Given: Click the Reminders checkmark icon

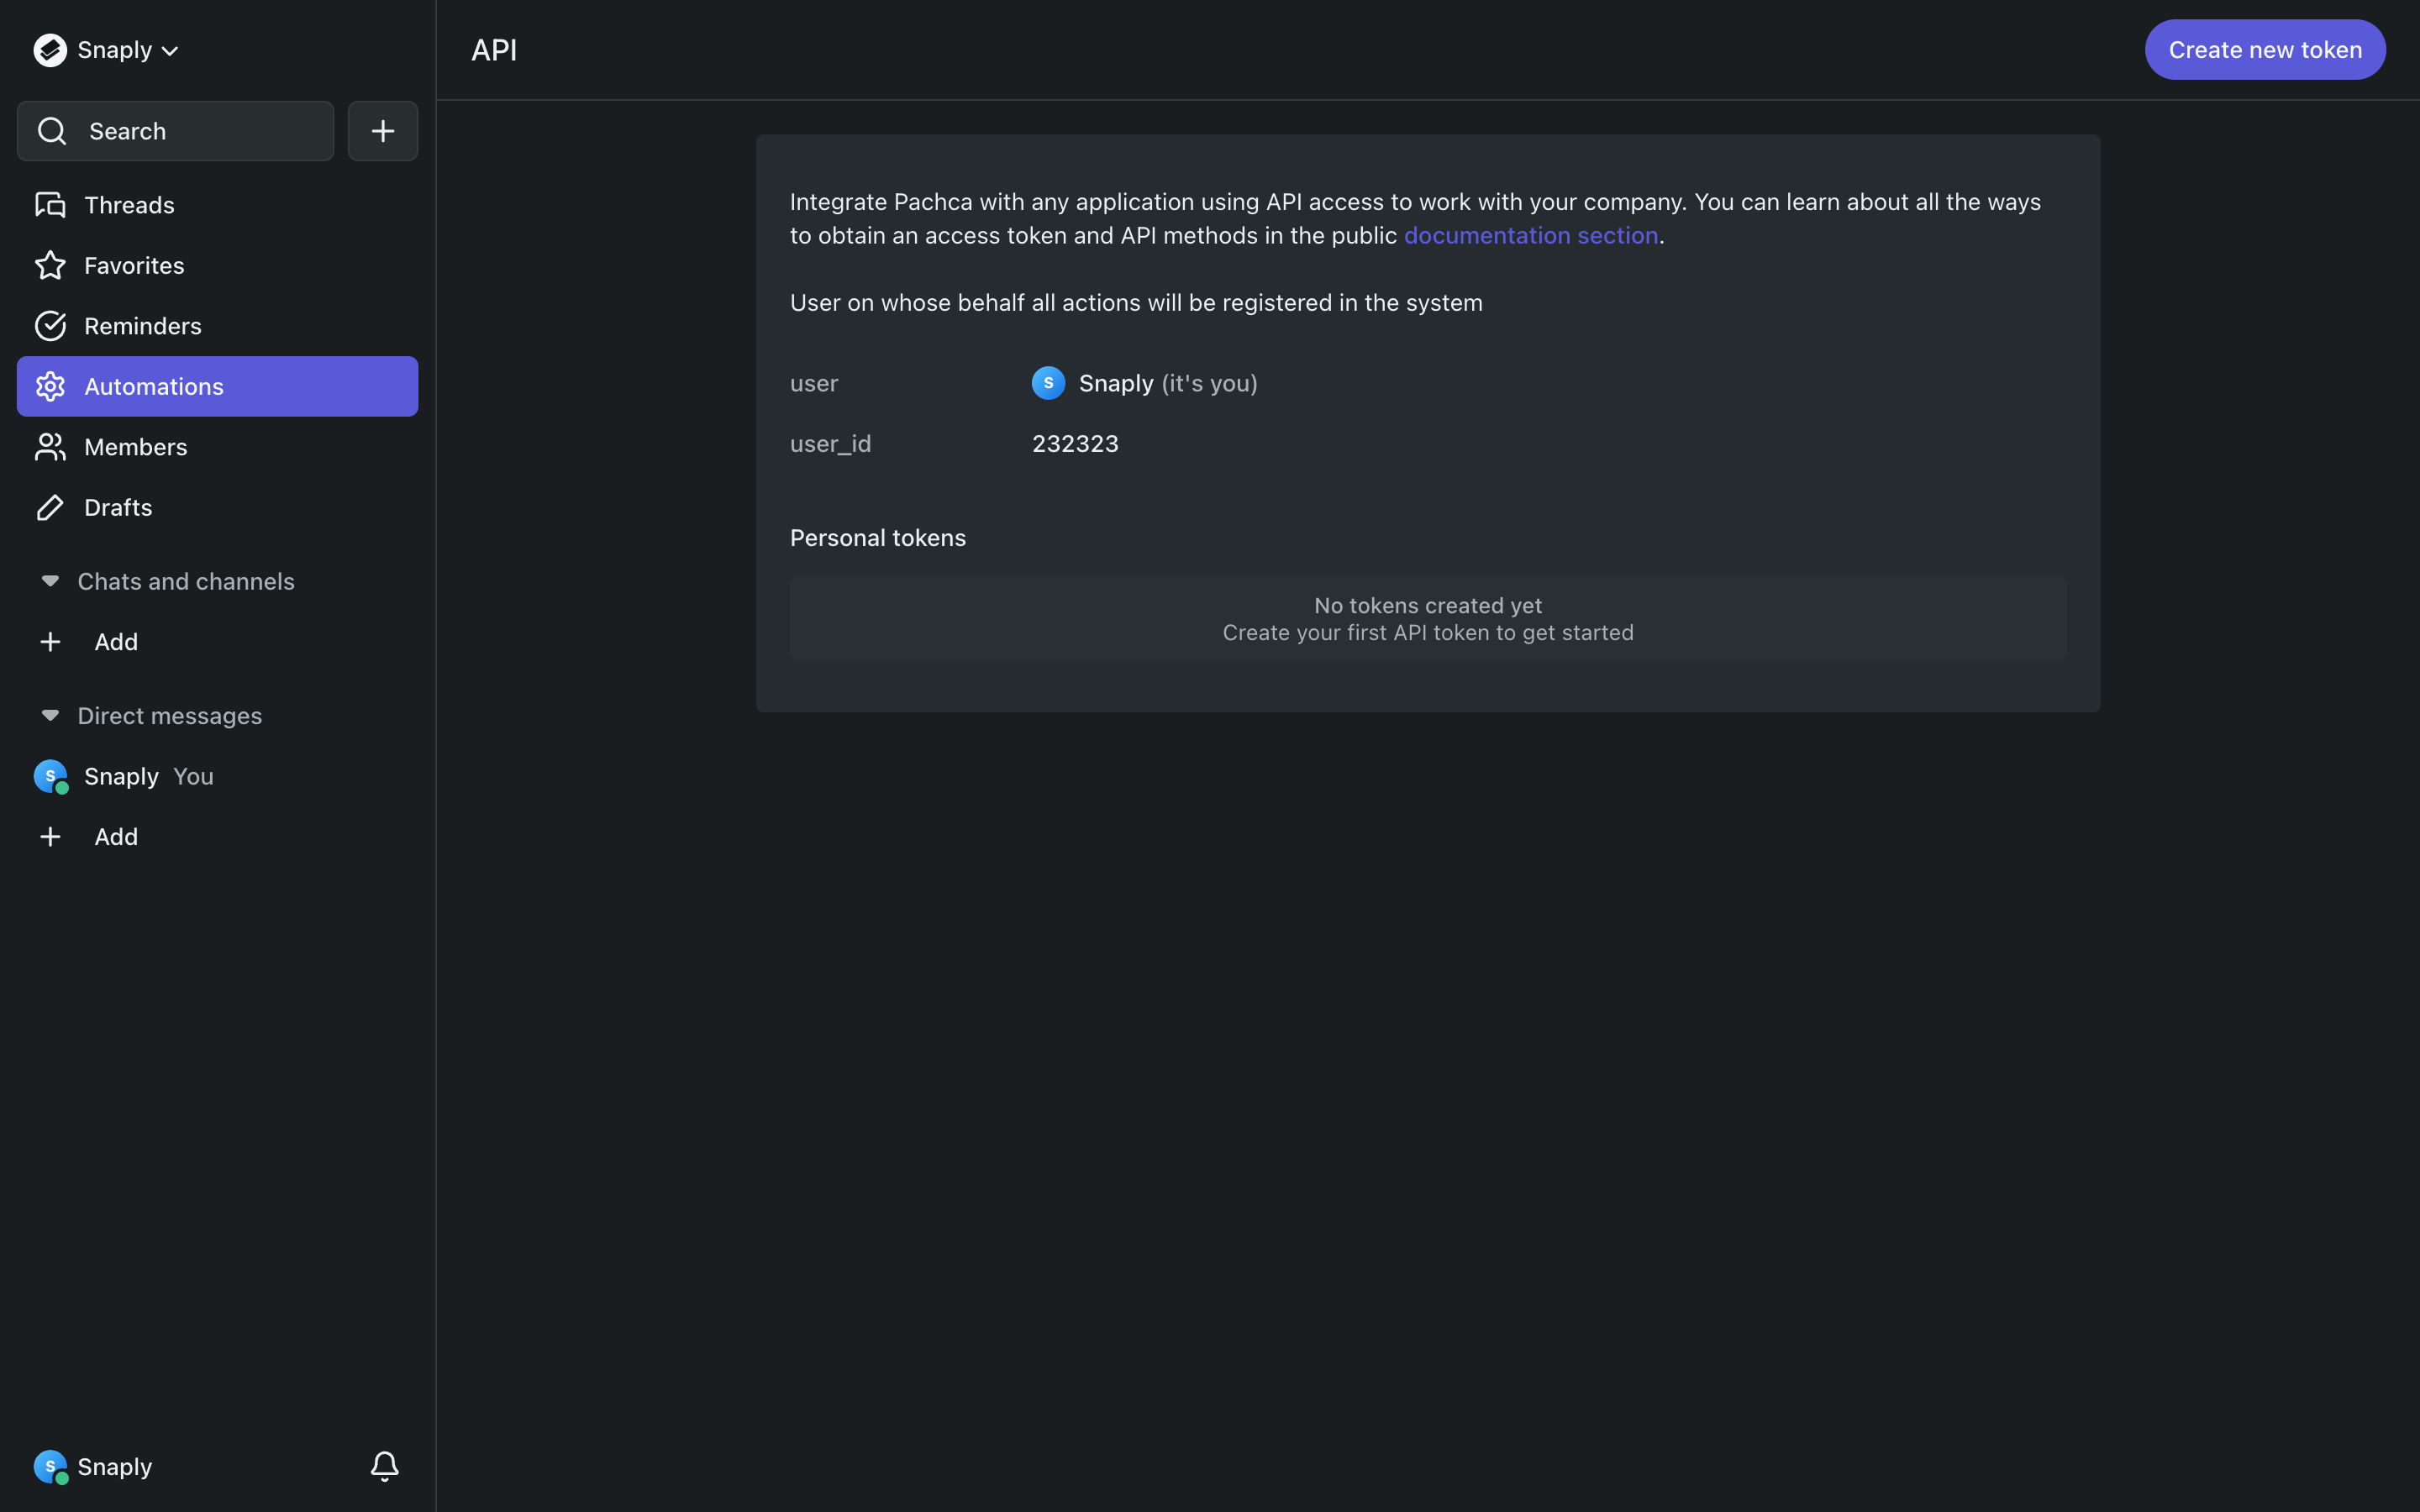Looking at the screenshot, I should (50, 326).
